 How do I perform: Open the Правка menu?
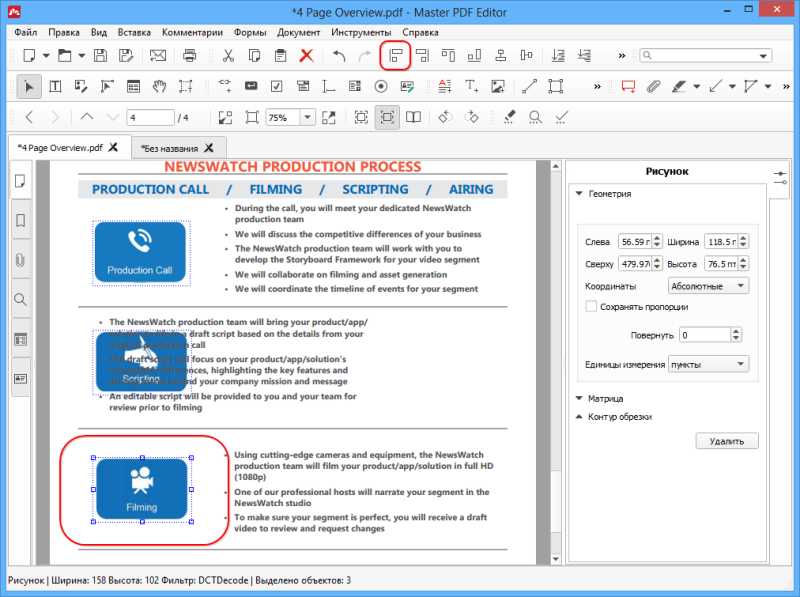[x=64, y=32]
